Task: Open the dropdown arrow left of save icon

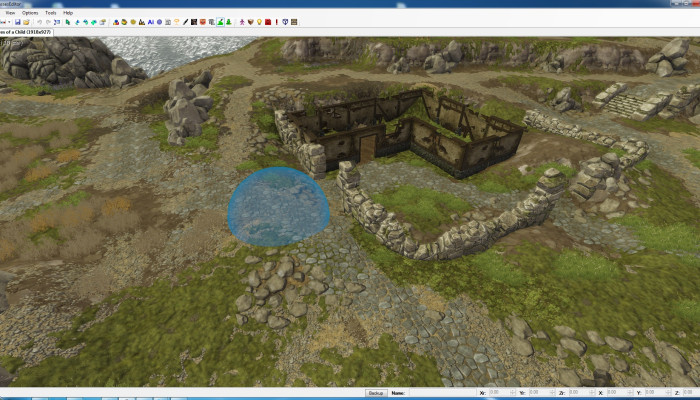Action: (x=9, y=22)
